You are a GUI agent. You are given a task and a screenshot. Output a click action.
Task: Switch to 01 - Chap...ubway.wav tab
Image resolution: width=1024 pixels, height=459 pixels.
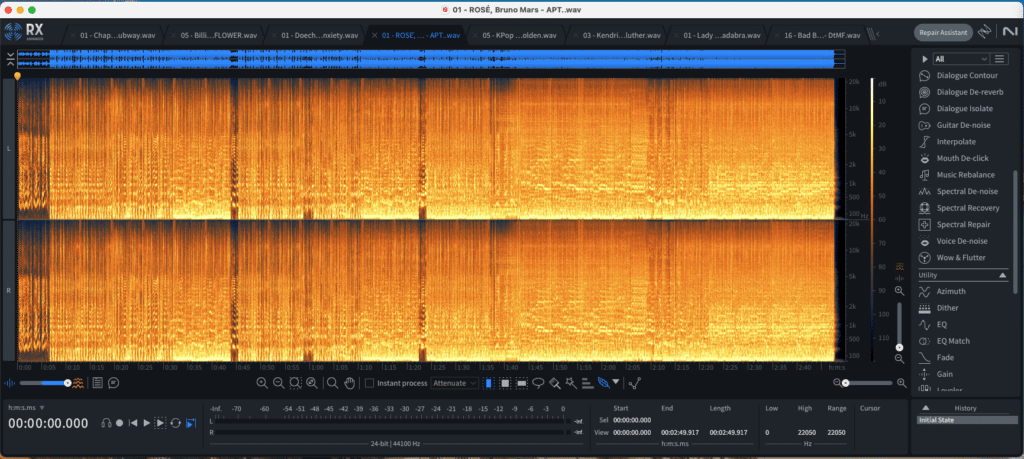tap(116, 35)
